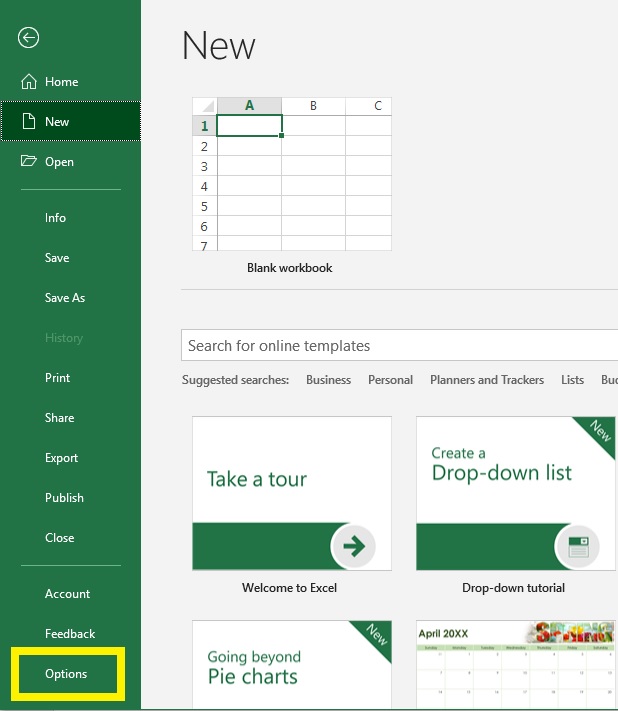
Task: Click the Search for online templates box
Action: (399, 346)
